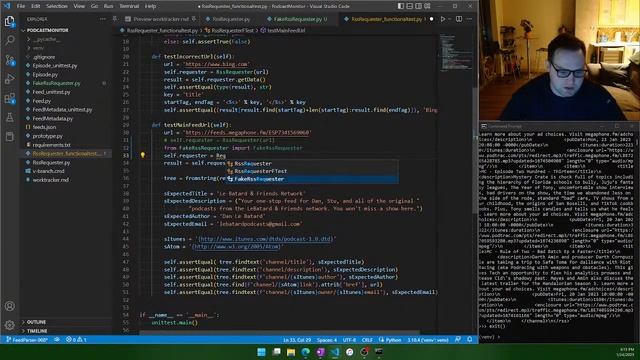Open the itunes.com DTD link in code

(x=265, y=239)
